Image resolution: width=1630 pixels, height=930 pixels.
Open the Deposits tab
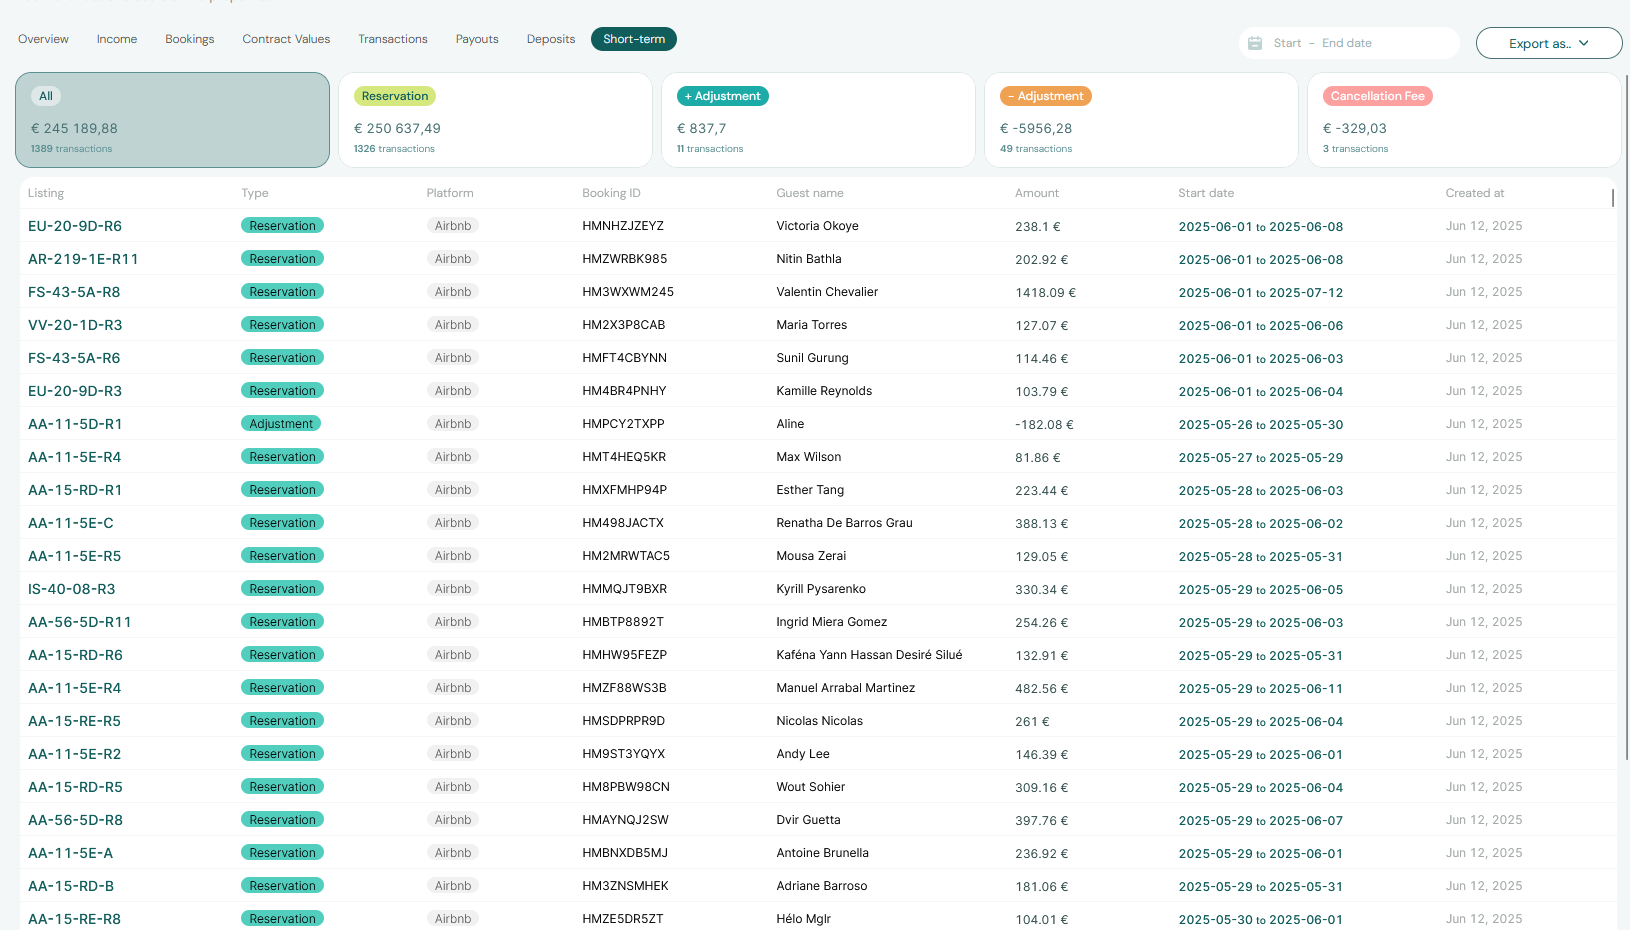550,39
